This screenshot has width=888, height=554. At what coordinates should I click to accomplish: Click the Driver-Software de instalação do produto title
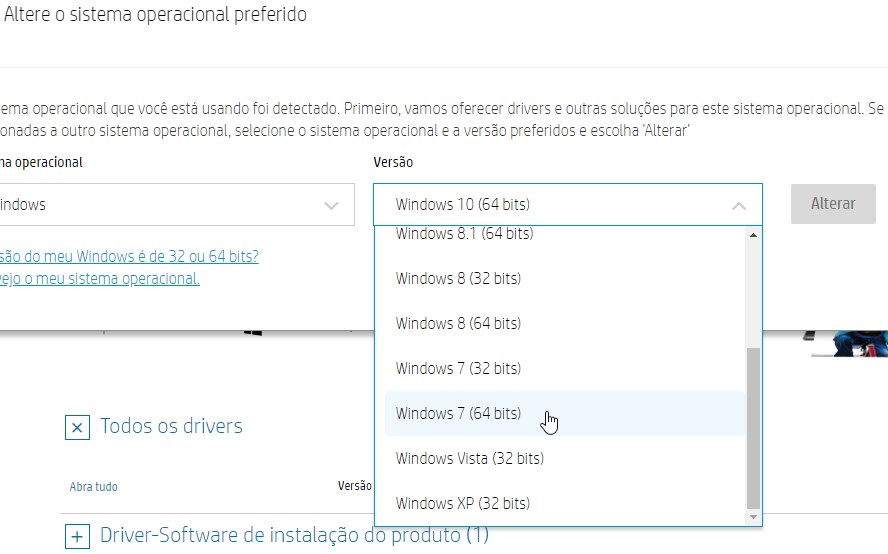tap(294, 535)
